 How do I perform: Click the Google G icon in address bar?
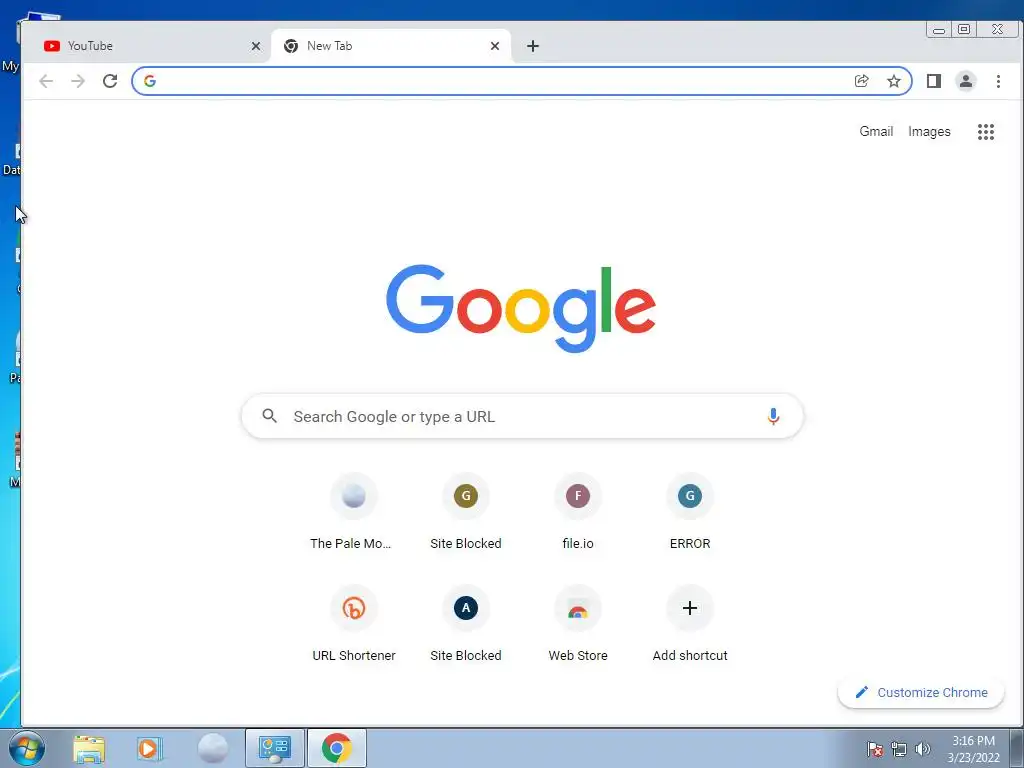(x=150, y=81)
